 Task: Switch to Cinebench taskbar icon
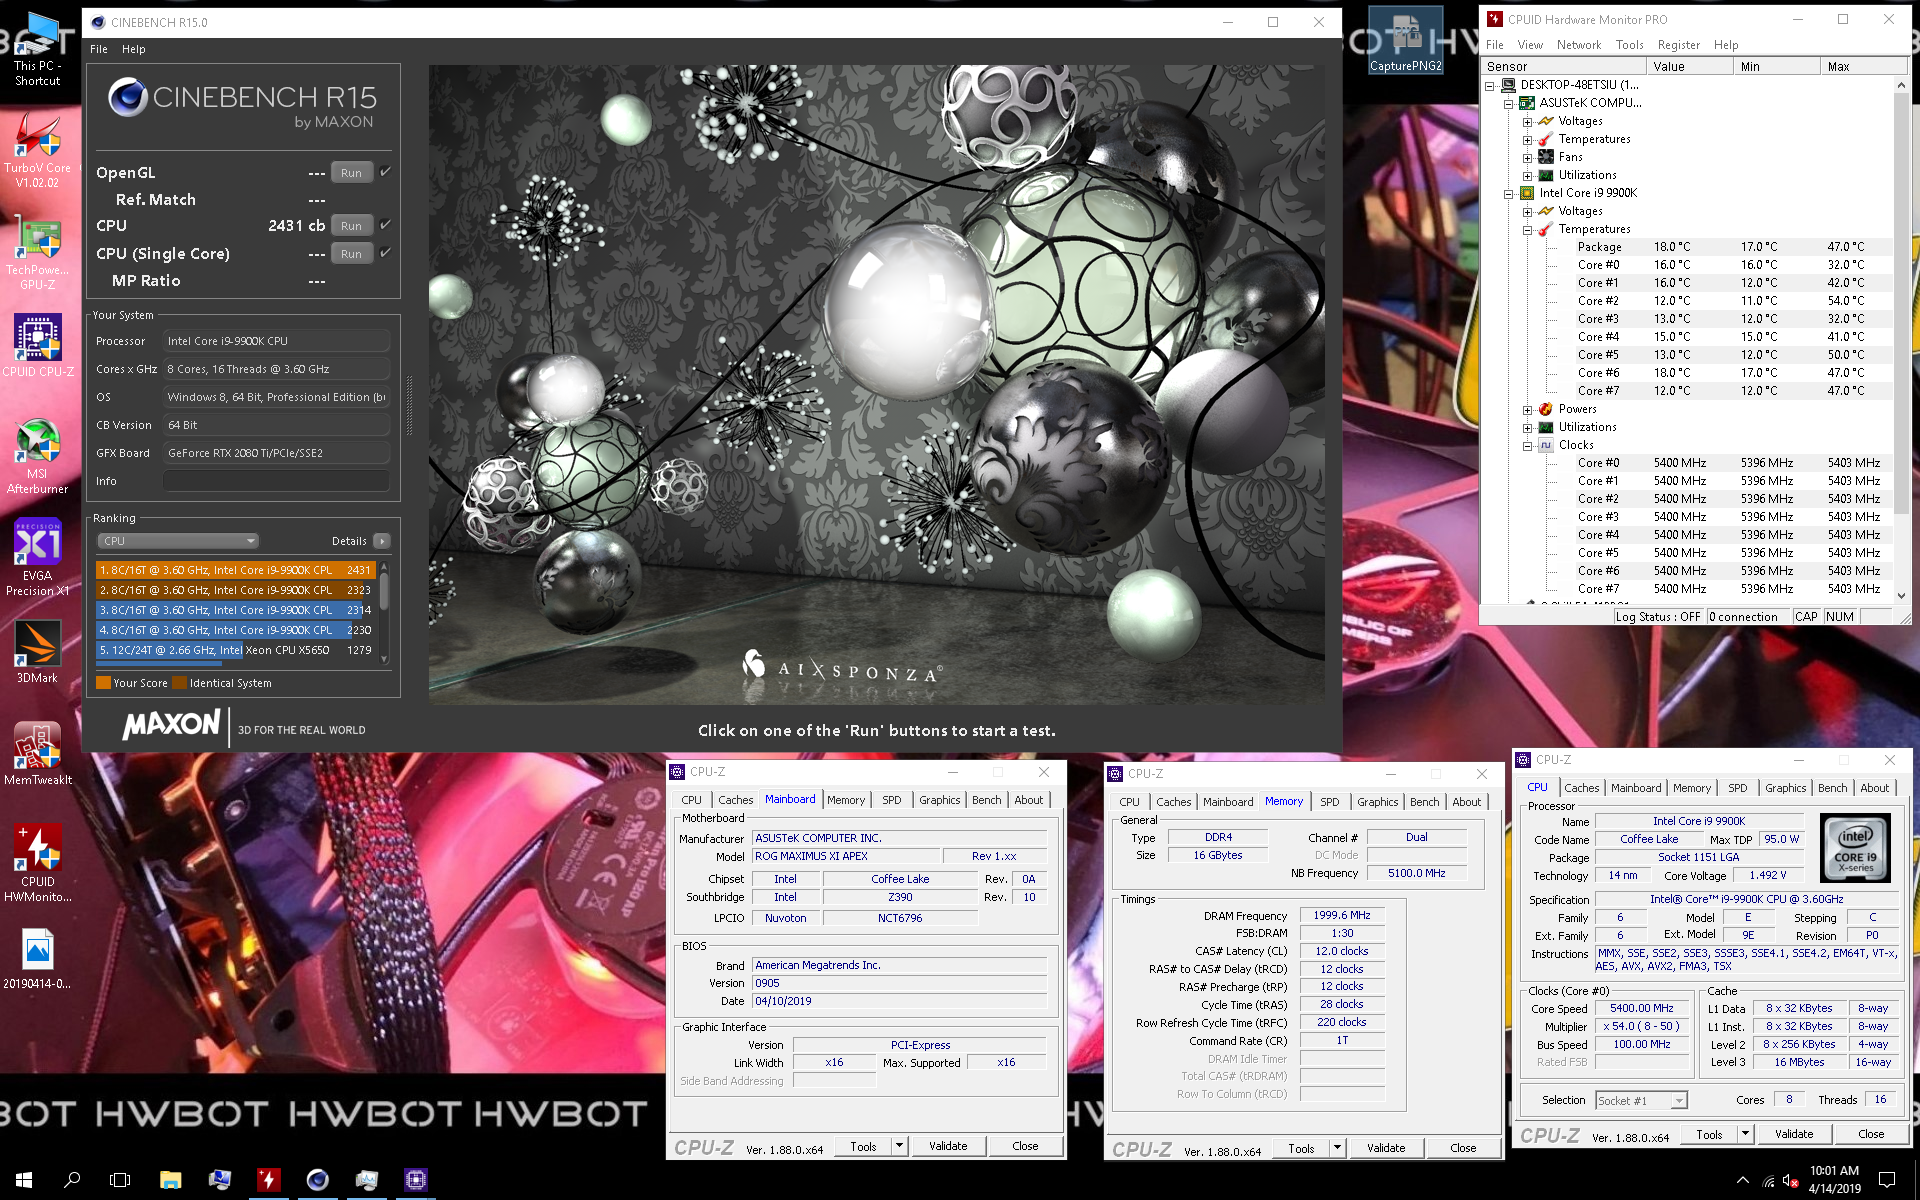pos(317,1180)
